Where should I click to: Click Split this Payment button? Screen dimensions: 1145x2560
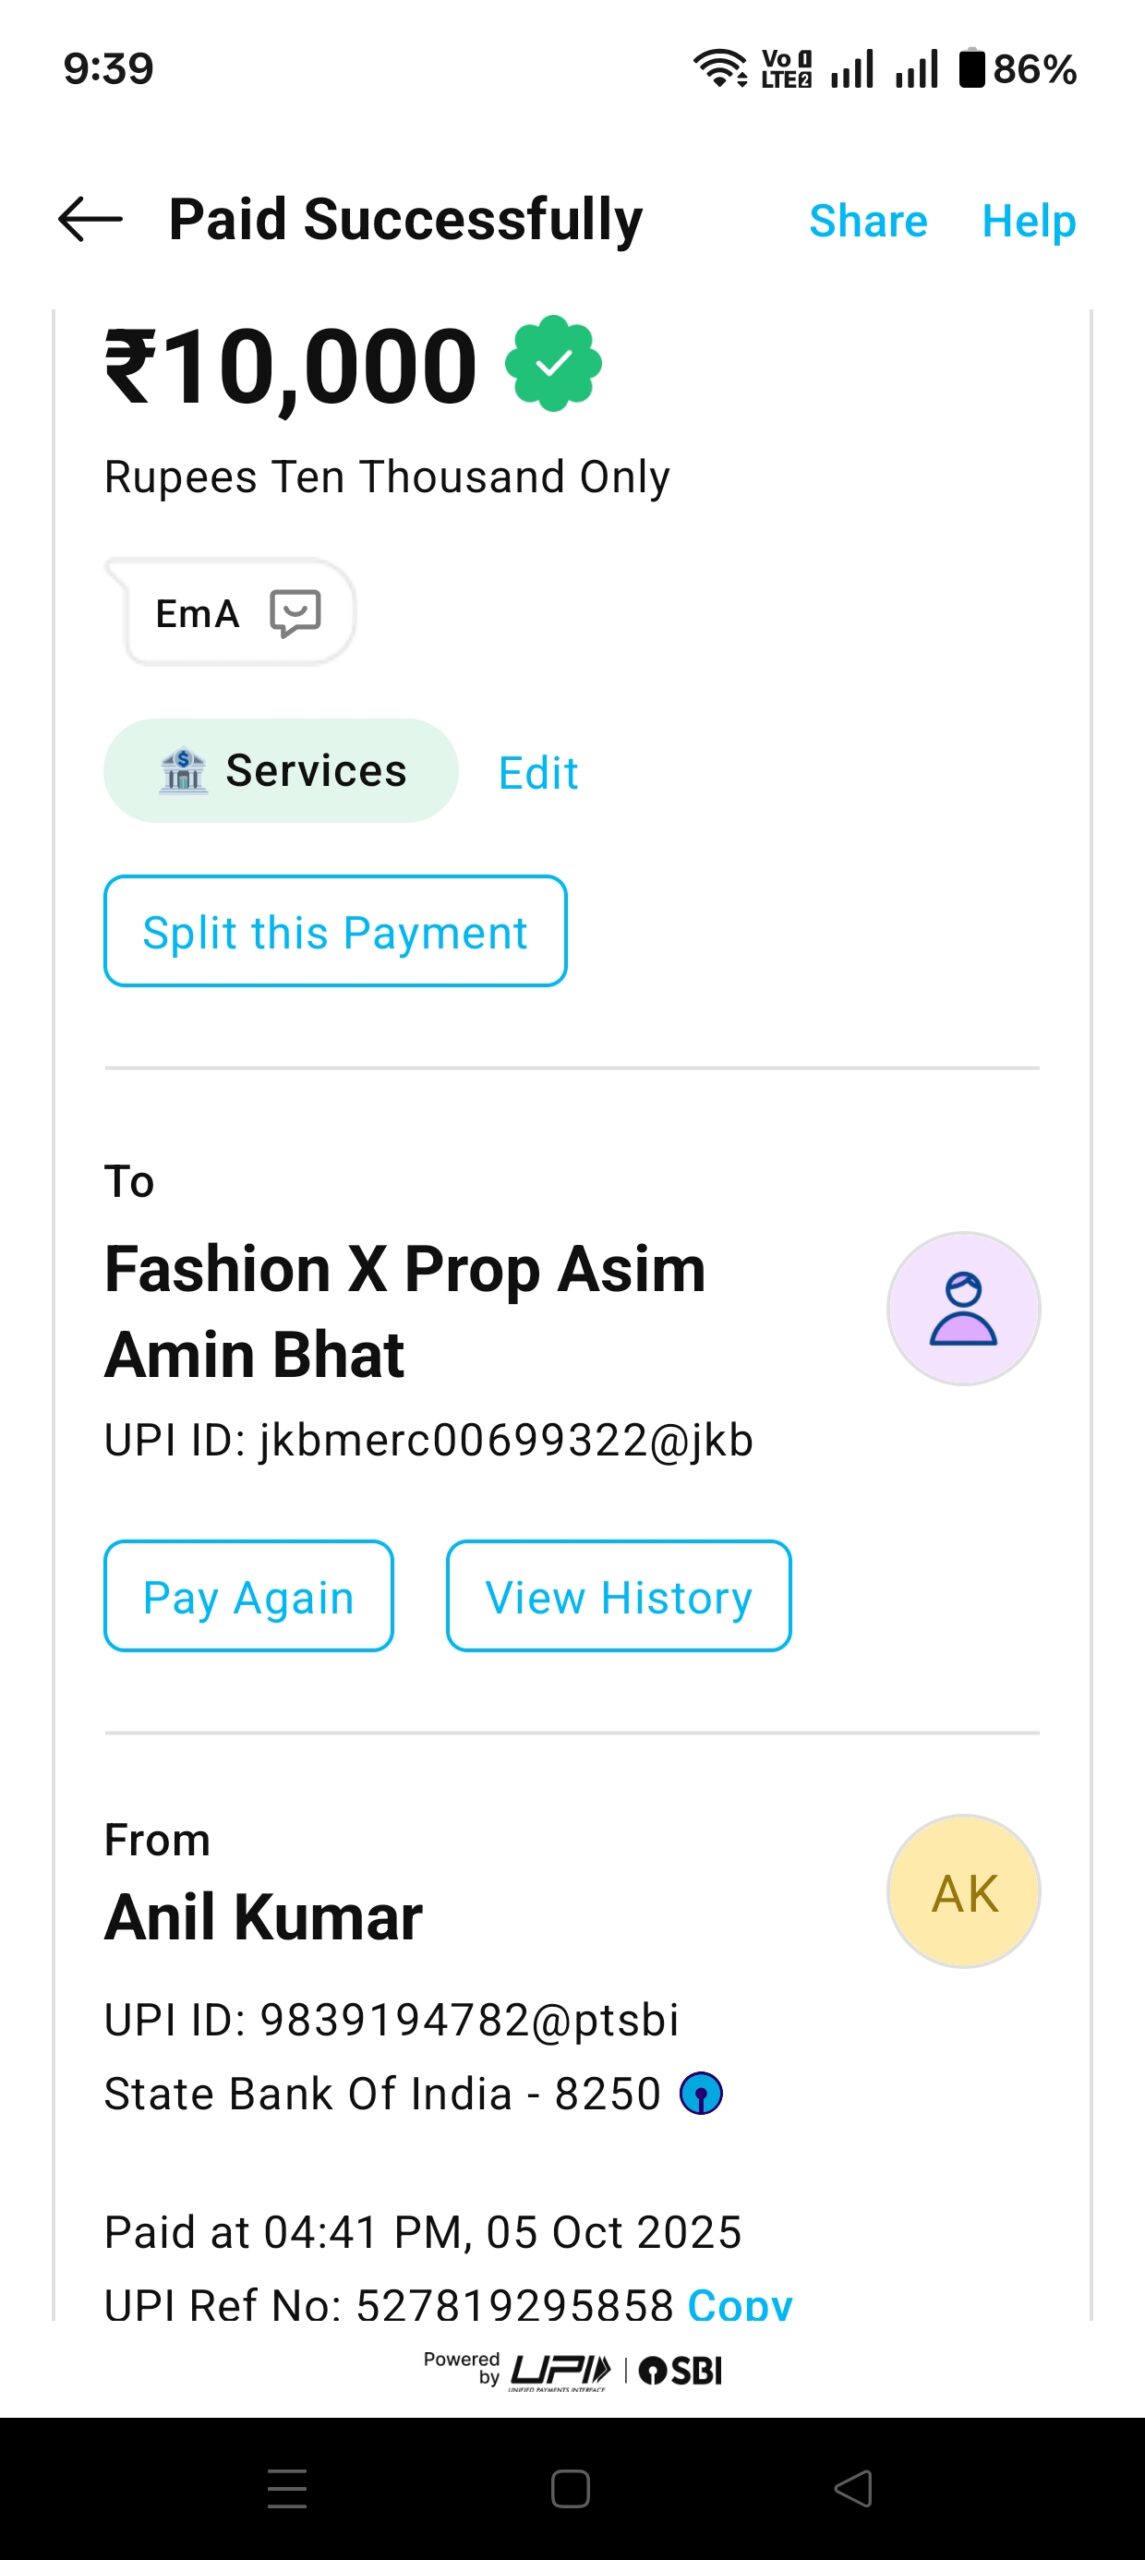(335, 931)
